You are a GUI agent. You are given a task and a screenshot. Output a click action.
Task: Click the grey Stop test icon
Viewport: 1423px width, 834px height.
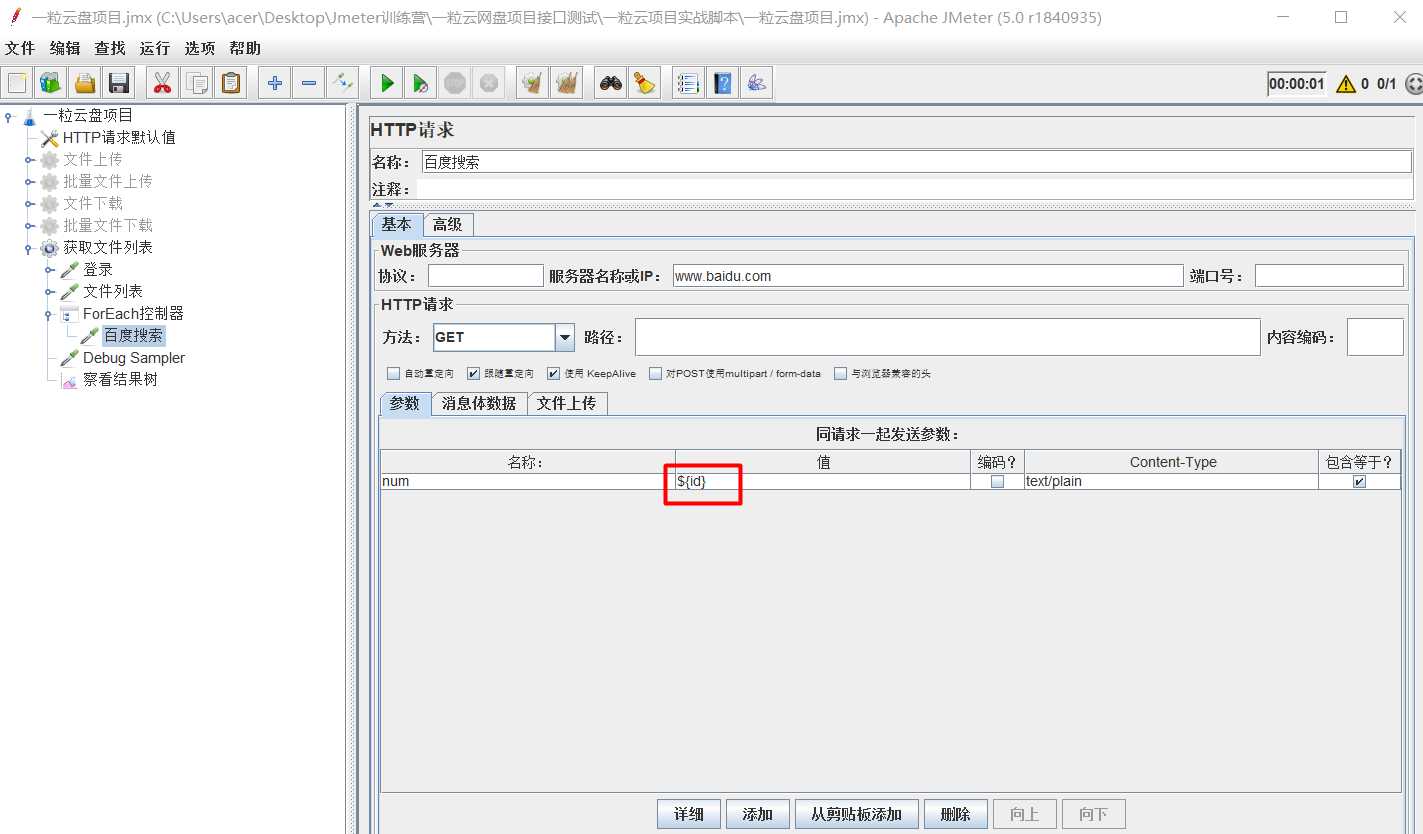(x=455, y=83)
